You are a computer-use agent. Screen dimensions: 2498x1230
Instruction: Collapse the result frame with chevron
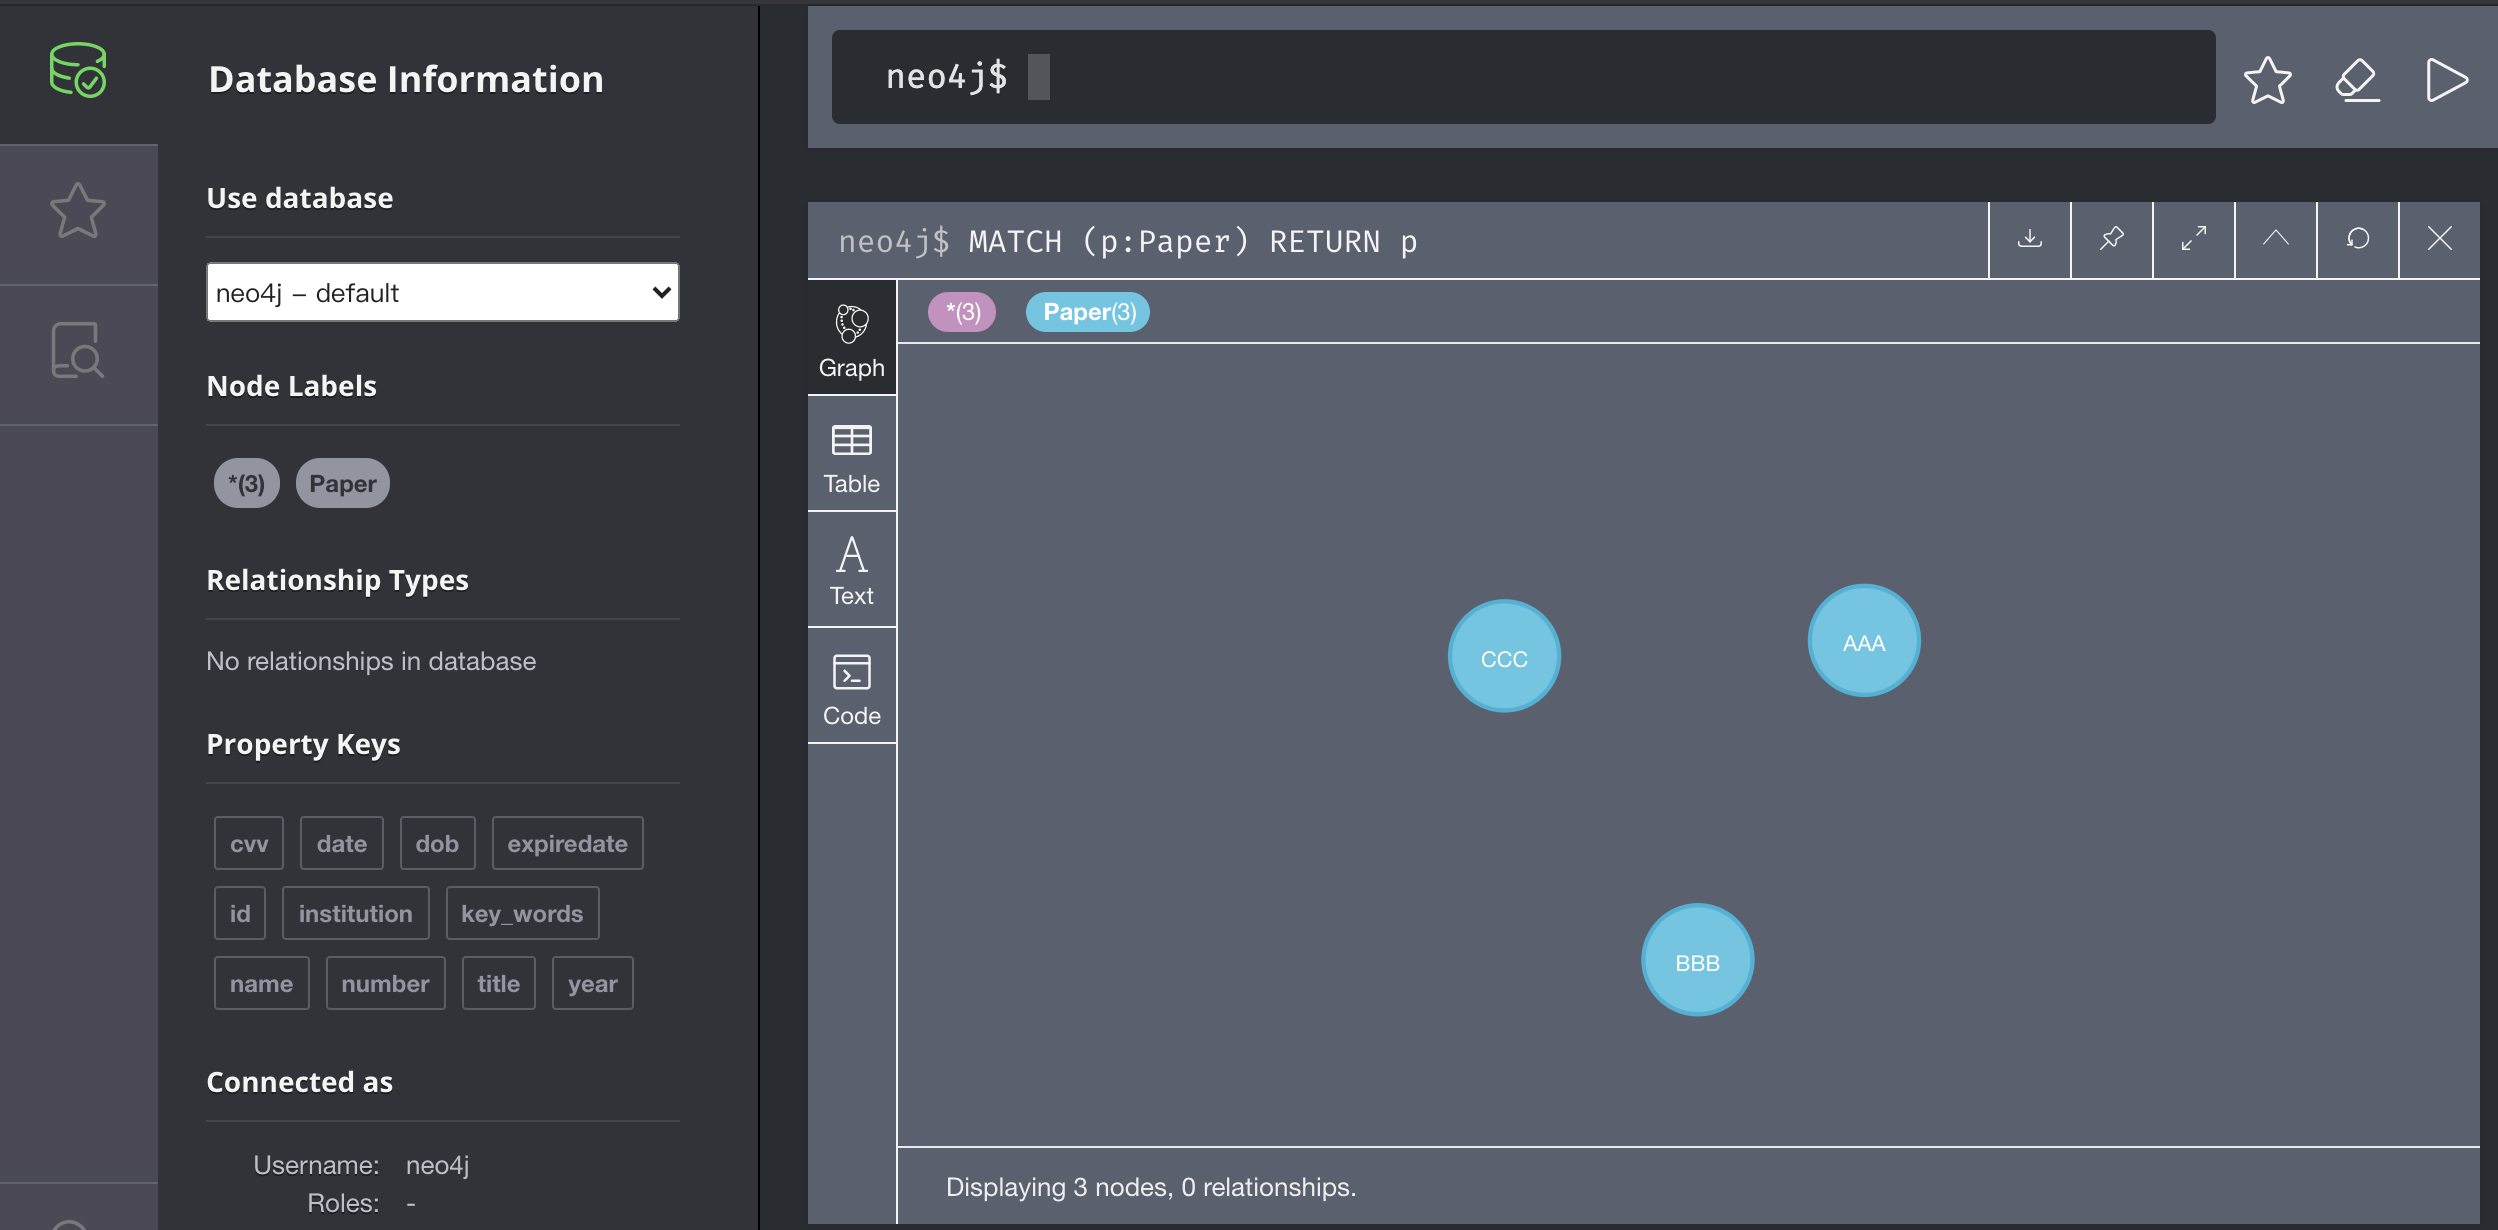[x=2275, y=239]
